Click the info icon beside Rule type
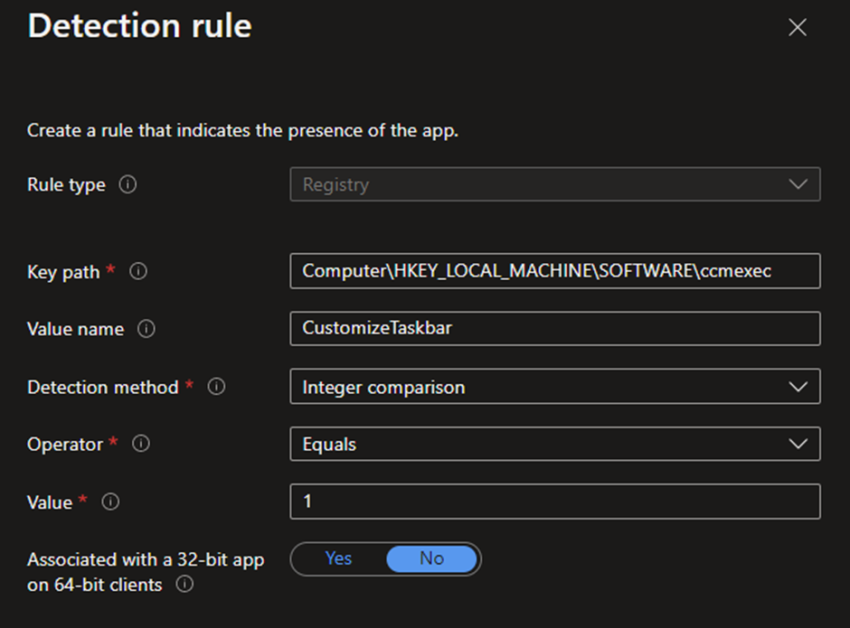Screen dimensions: 850x628 click(x=127, y=185)
